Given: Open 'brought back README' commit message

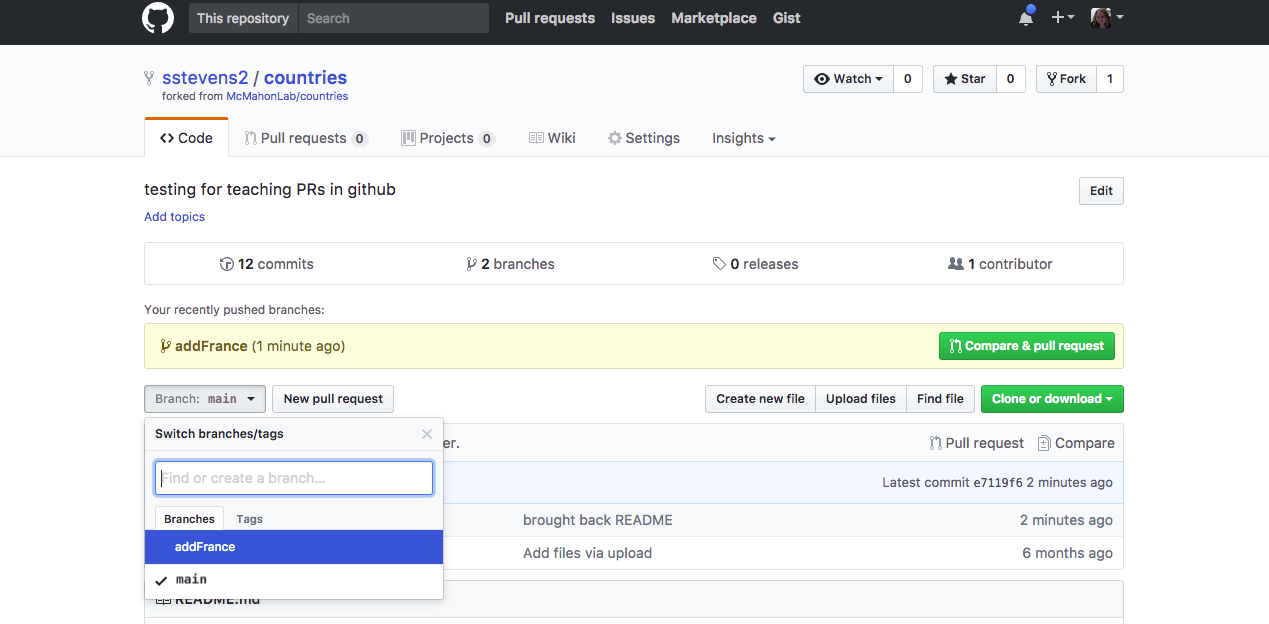Looking at the screenshot, I should coord(598,520).
